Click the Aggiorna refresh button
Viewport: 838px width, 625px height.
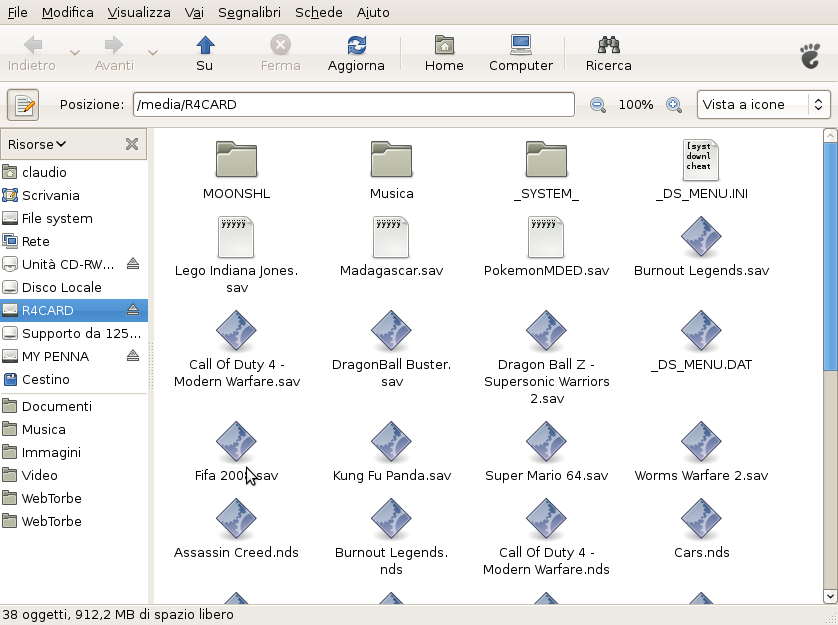click(356, 53)
